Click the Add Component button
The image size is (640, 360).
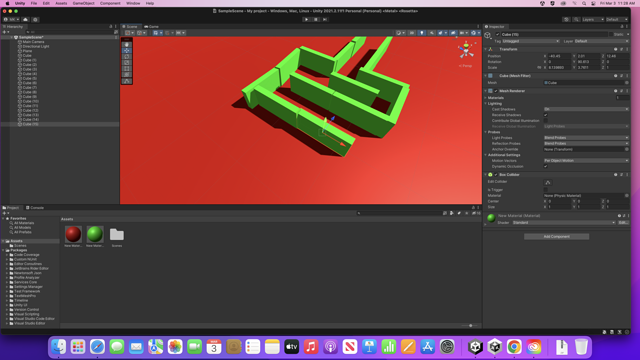click(x=556, y=237)
